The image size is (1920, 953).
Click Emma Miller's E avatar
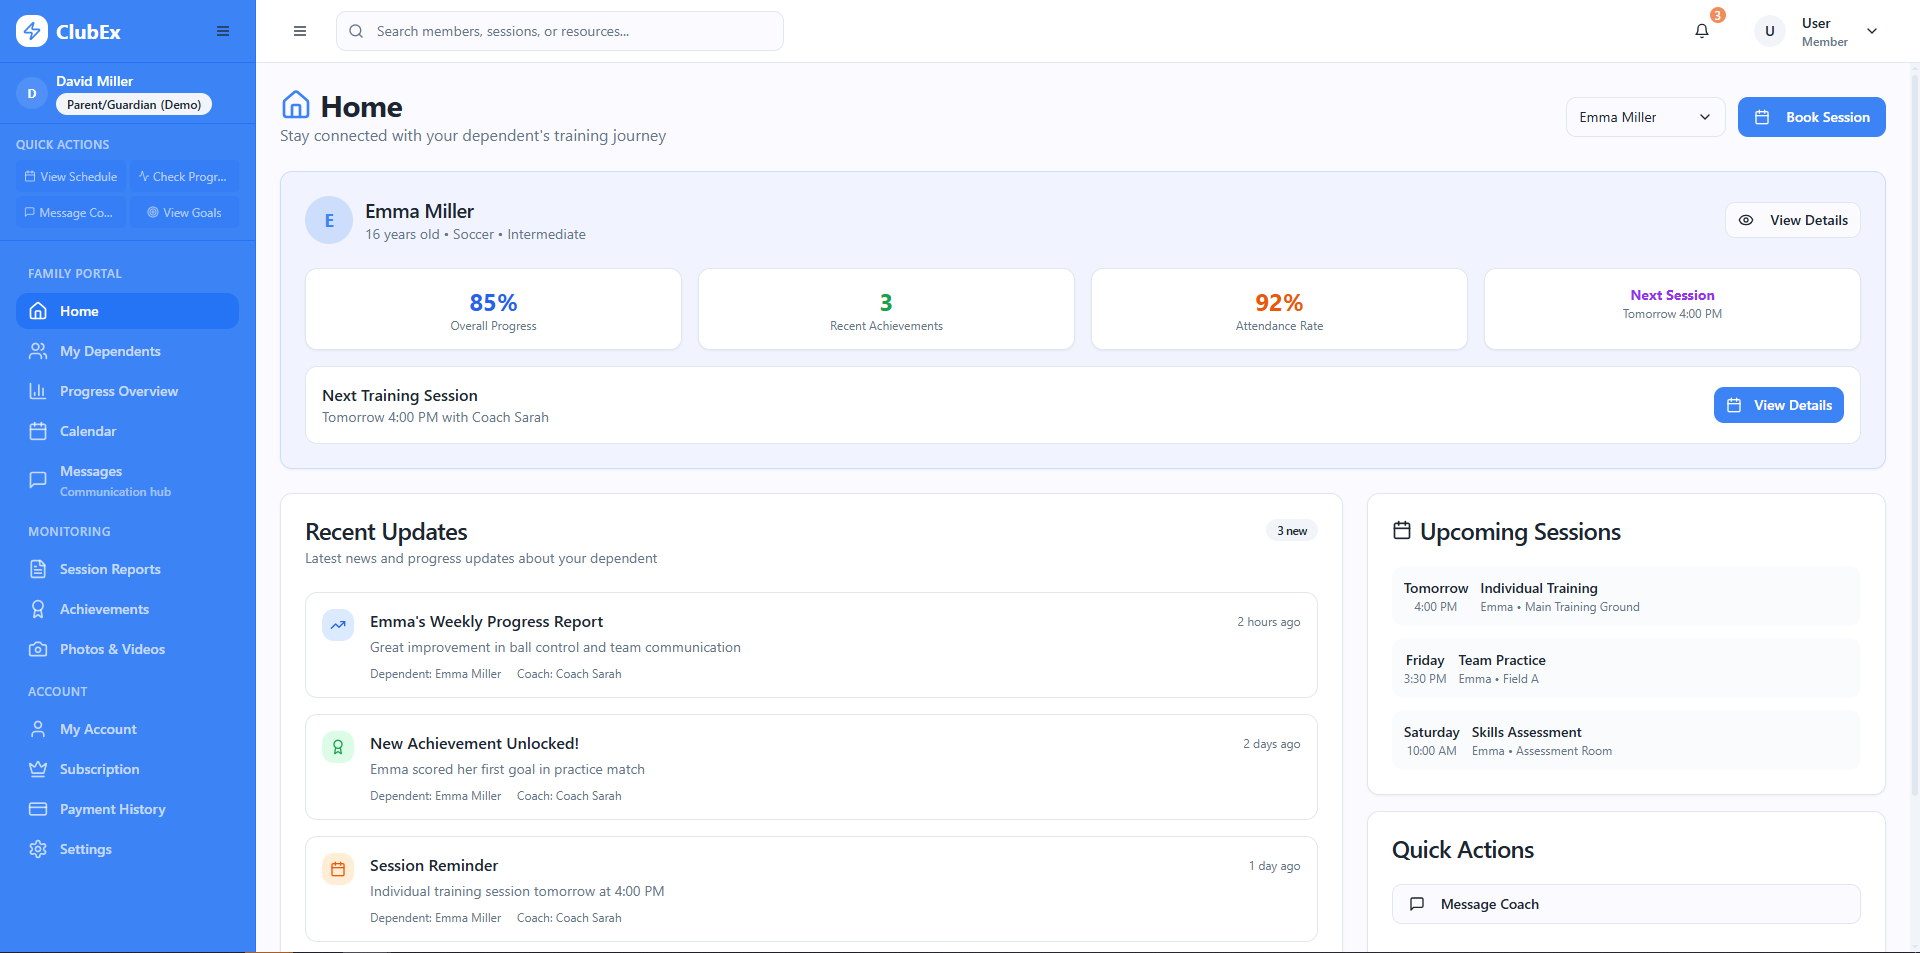[x=329, y=221]
